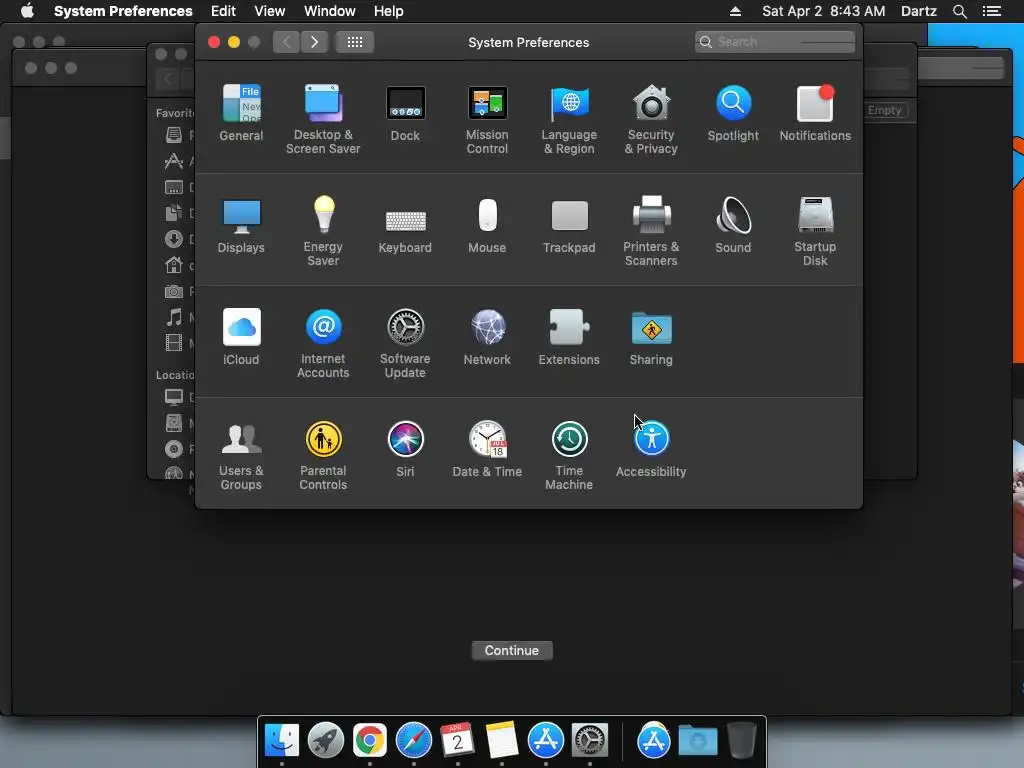Open Siri preferences

(405, 449)
